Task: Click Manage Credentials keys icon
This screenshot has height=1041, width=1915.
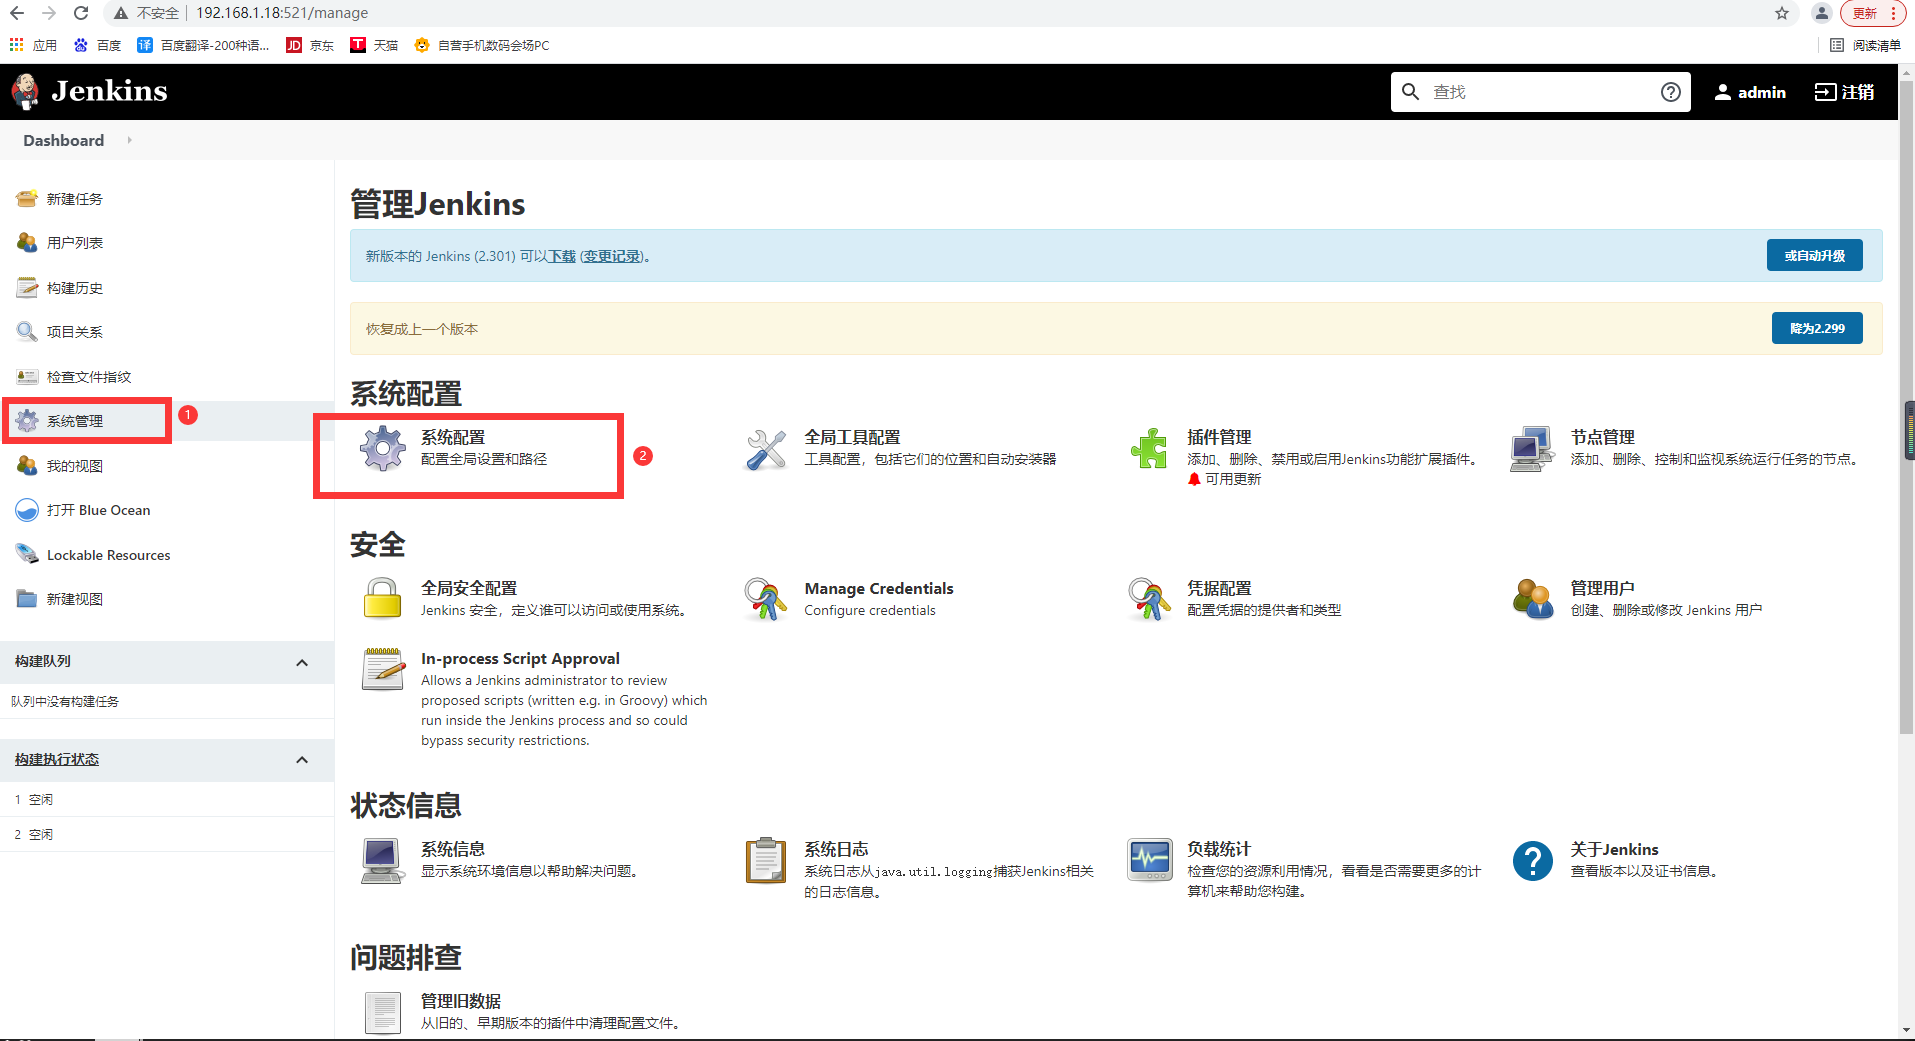Action: click(x=766, y=598)
